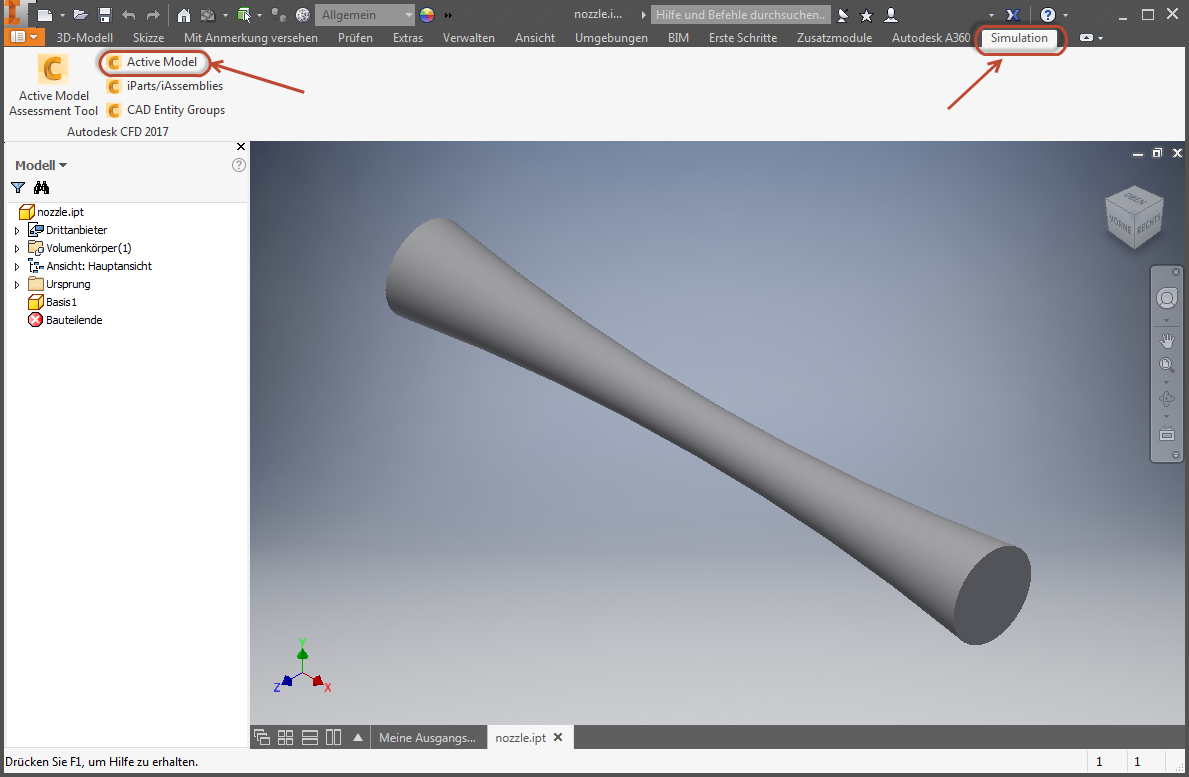Open the user sign-in icon
The image size is (1189, 777).
(x=891, y=14)
